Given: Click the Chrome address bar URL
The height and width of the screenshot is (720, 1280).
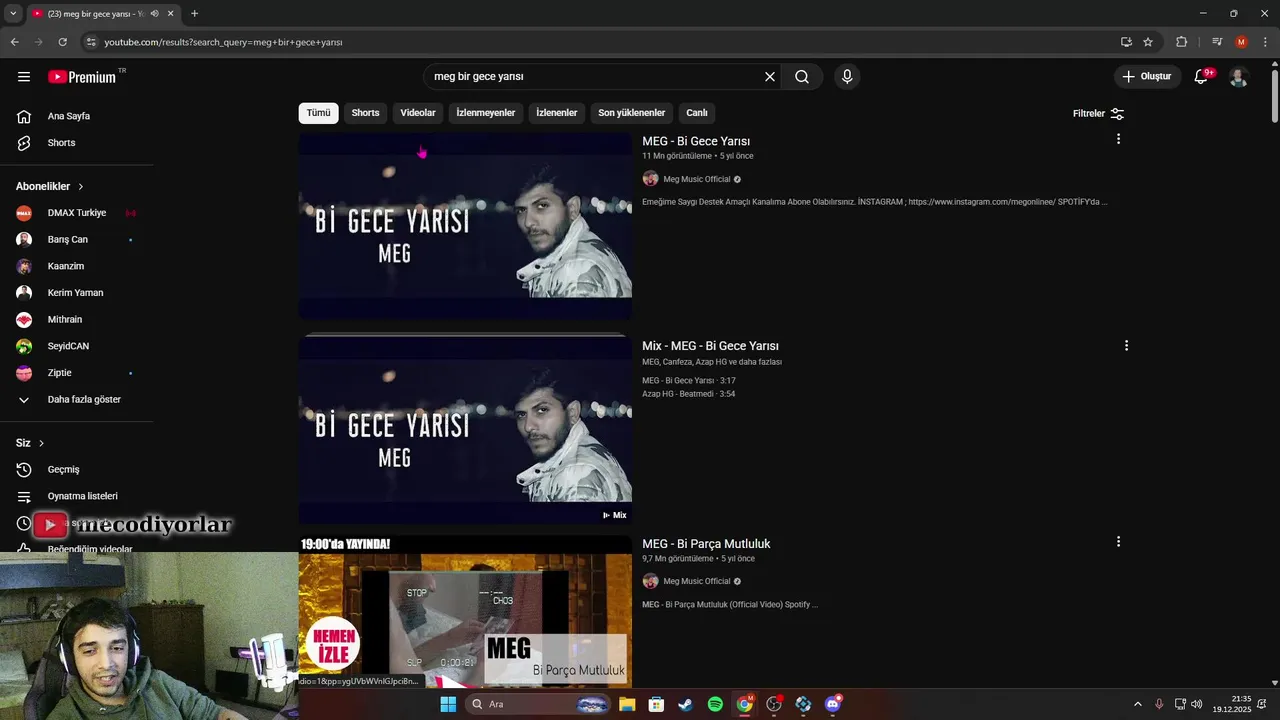Looking at the screenshot, I should (223, 42).
